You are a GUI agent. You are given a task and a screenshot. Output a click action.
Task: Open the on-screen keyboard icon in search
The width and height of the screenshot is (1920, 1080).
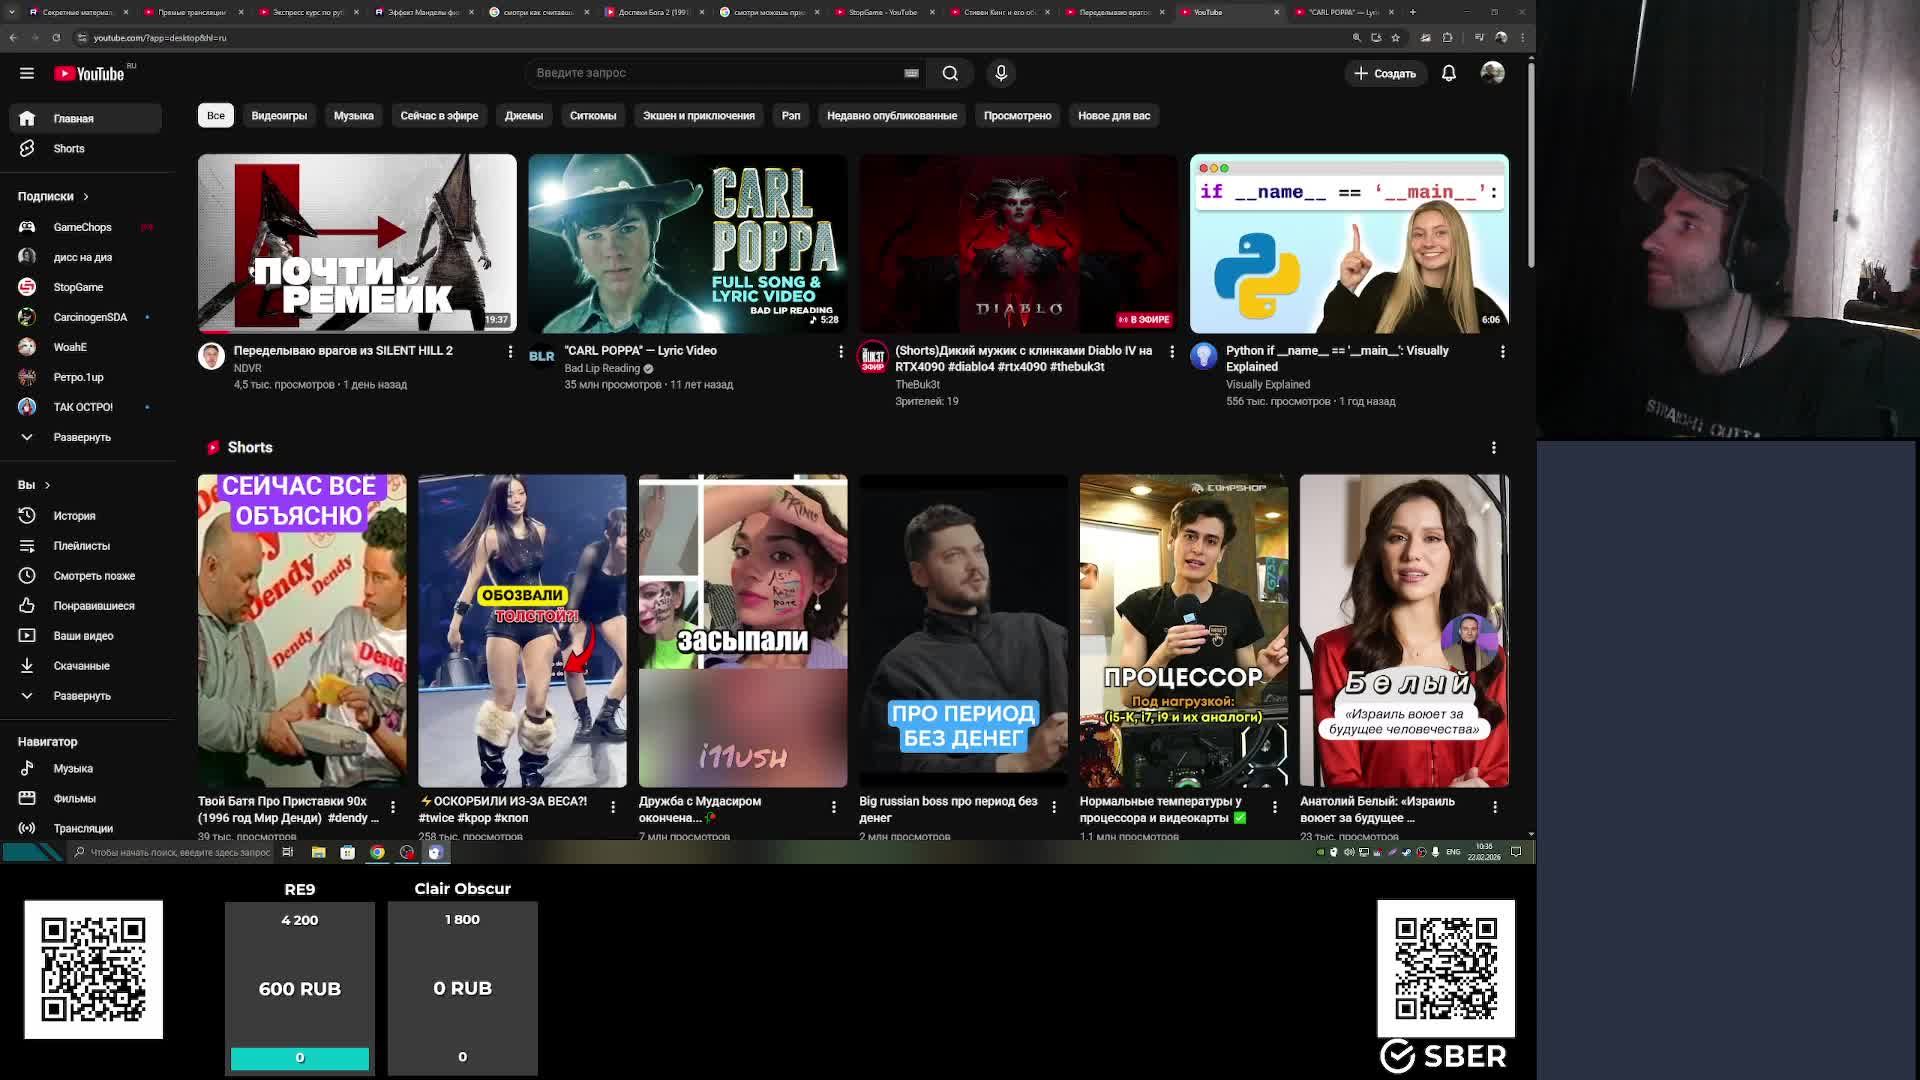click(911, 73)
